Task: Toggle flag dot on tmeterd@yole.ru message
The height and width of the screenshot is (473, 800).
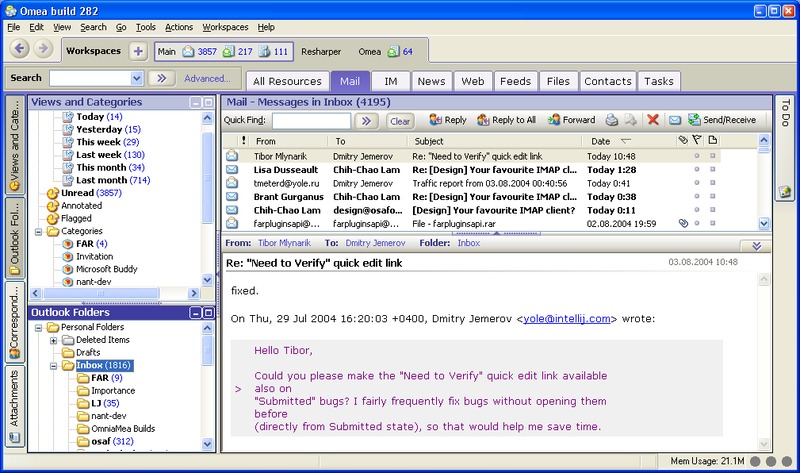Action: point(697,183)
